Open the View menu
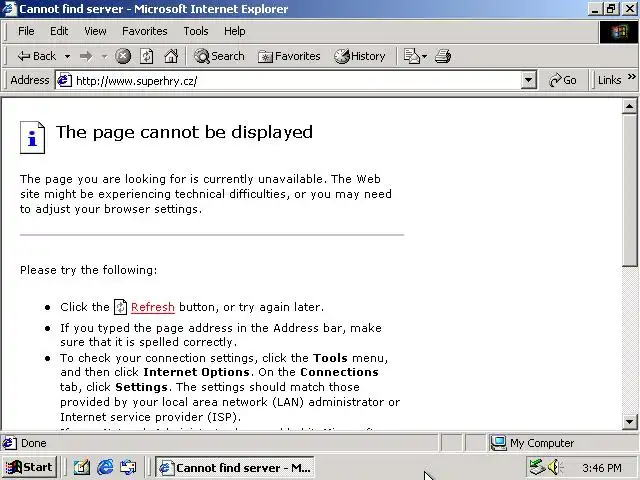Viewport: 640px width, 480px height. (95, 31)
